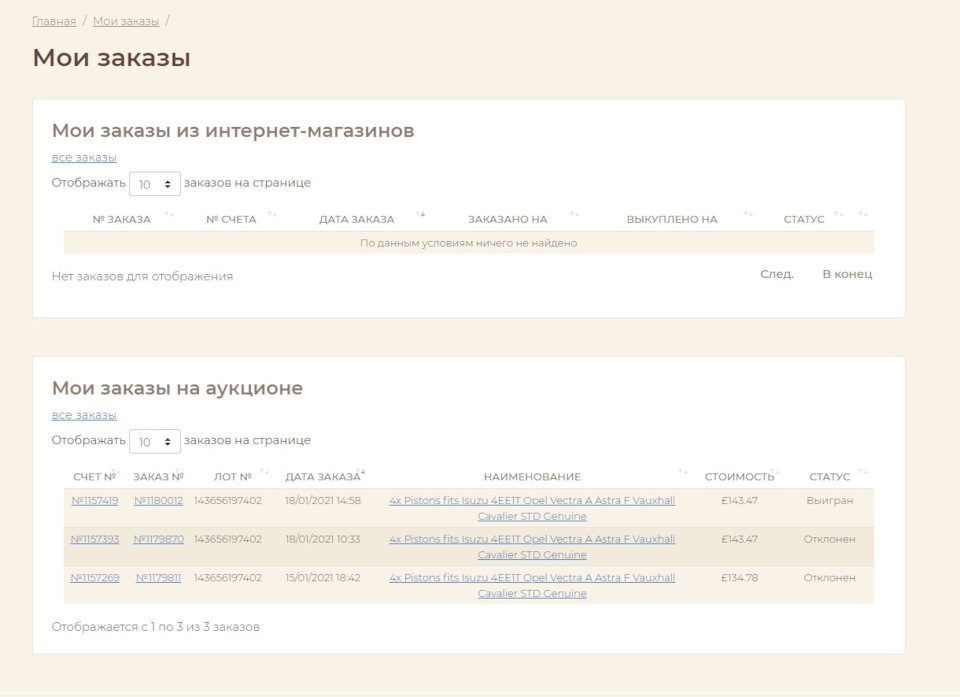Sort auction orders by СТАТУС column

(x=830, y=477)
